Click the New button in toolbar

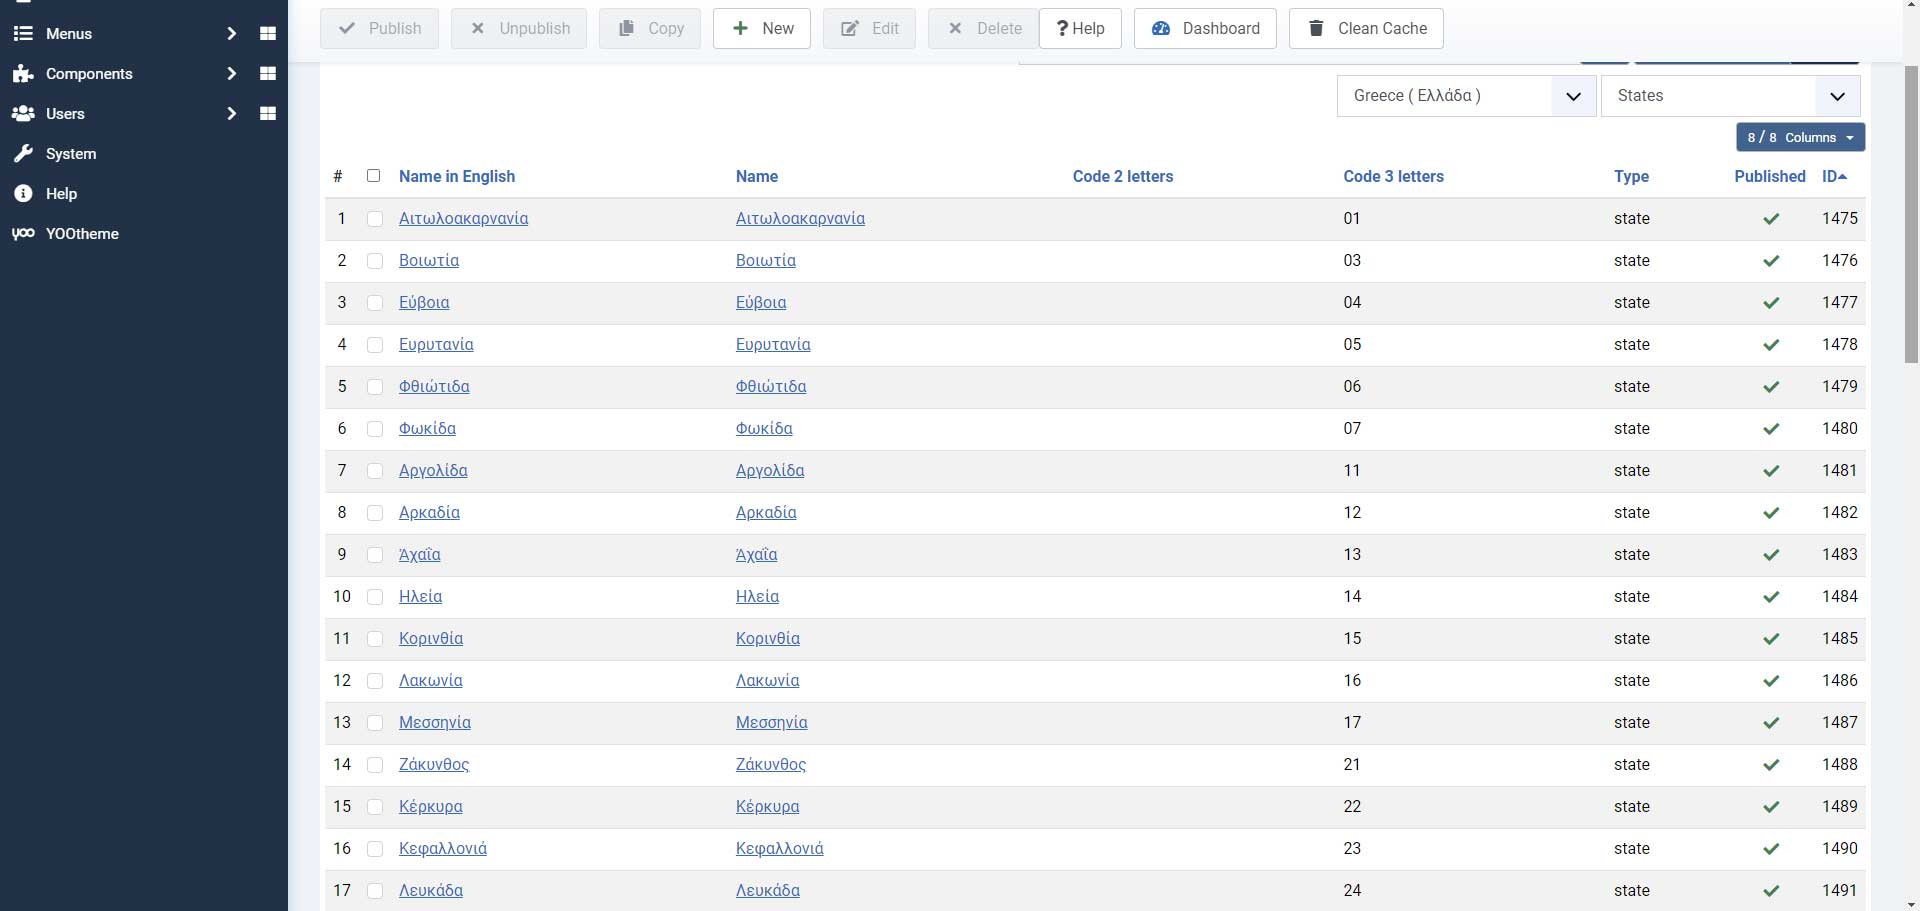(x=762, y=28)
